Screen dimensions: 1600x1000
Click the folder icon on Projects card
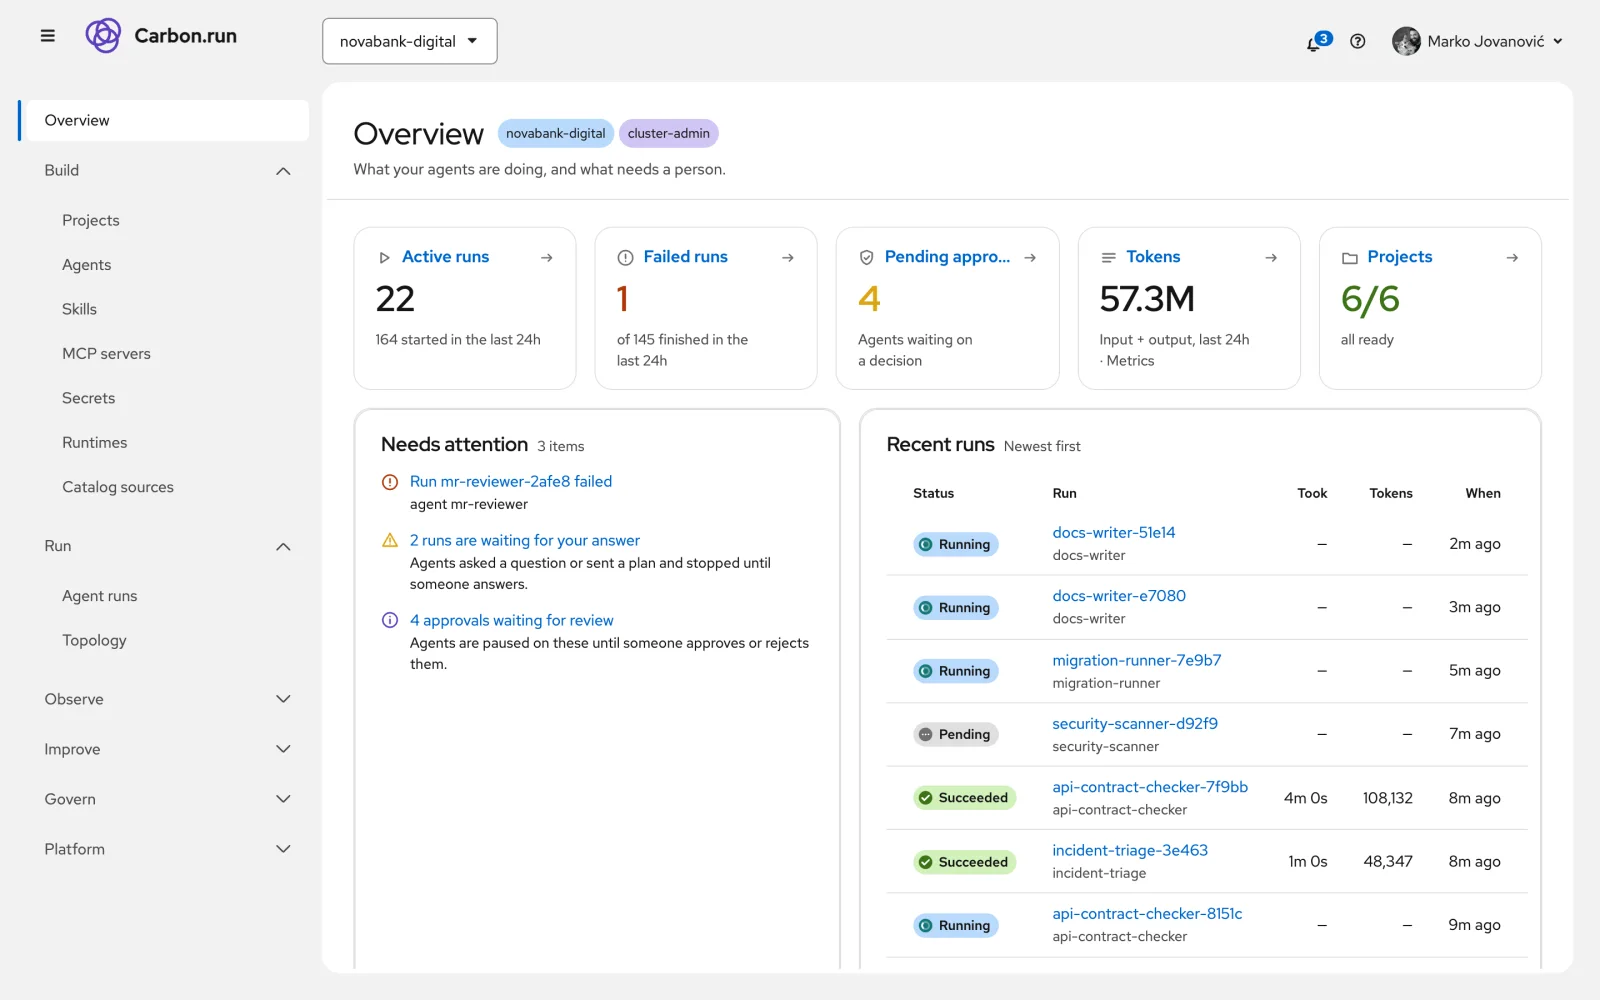pos(1349,258)
